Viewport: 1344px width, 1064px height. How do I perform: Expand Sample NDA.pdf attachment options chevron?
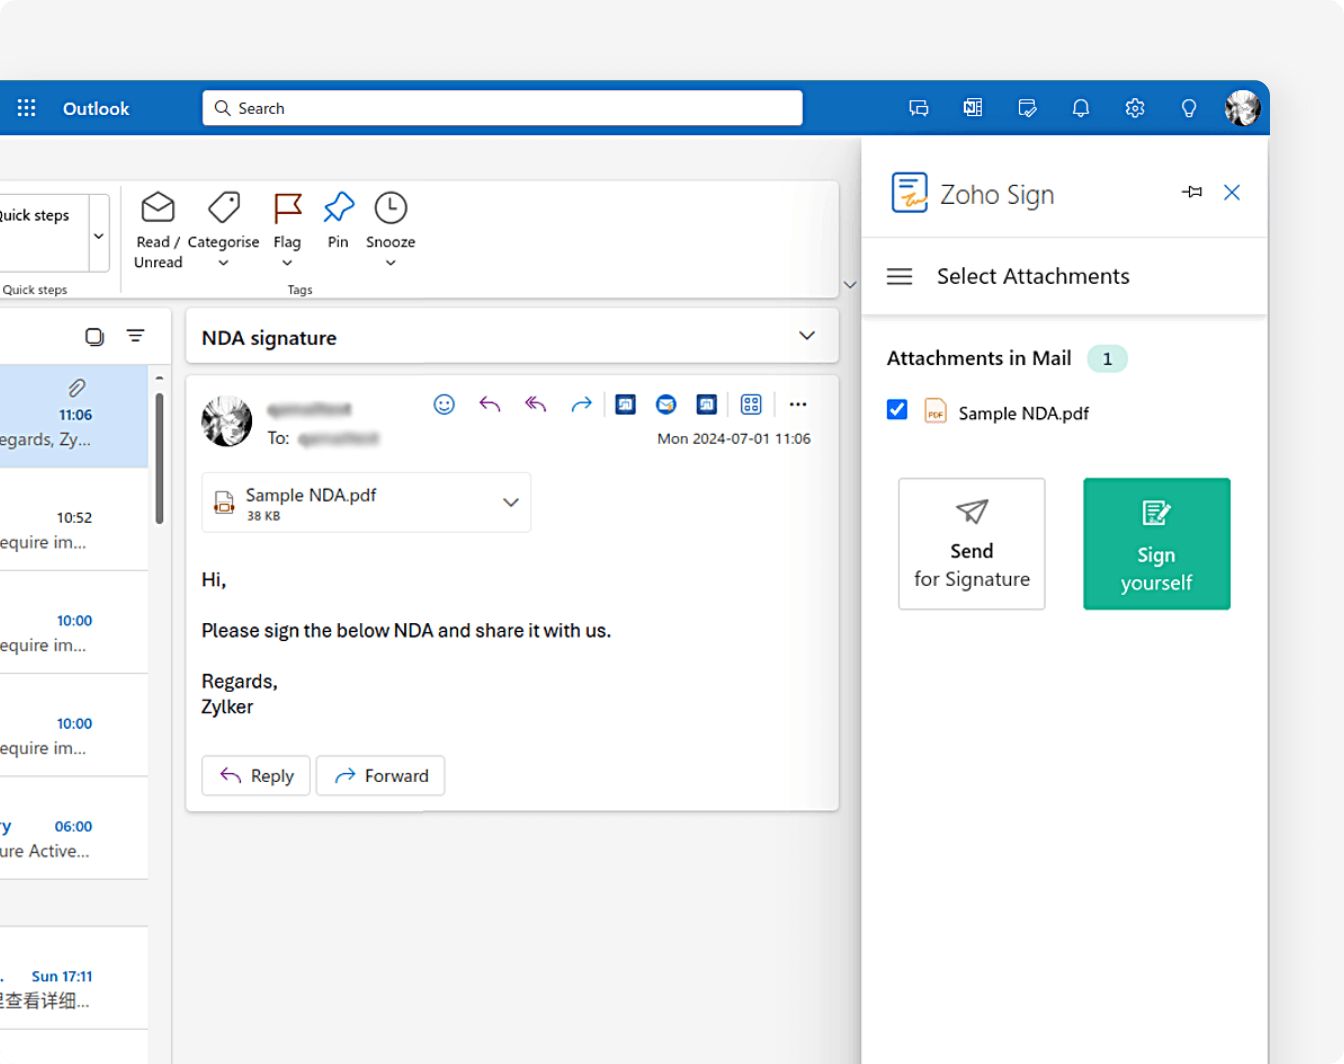[511, 502]
